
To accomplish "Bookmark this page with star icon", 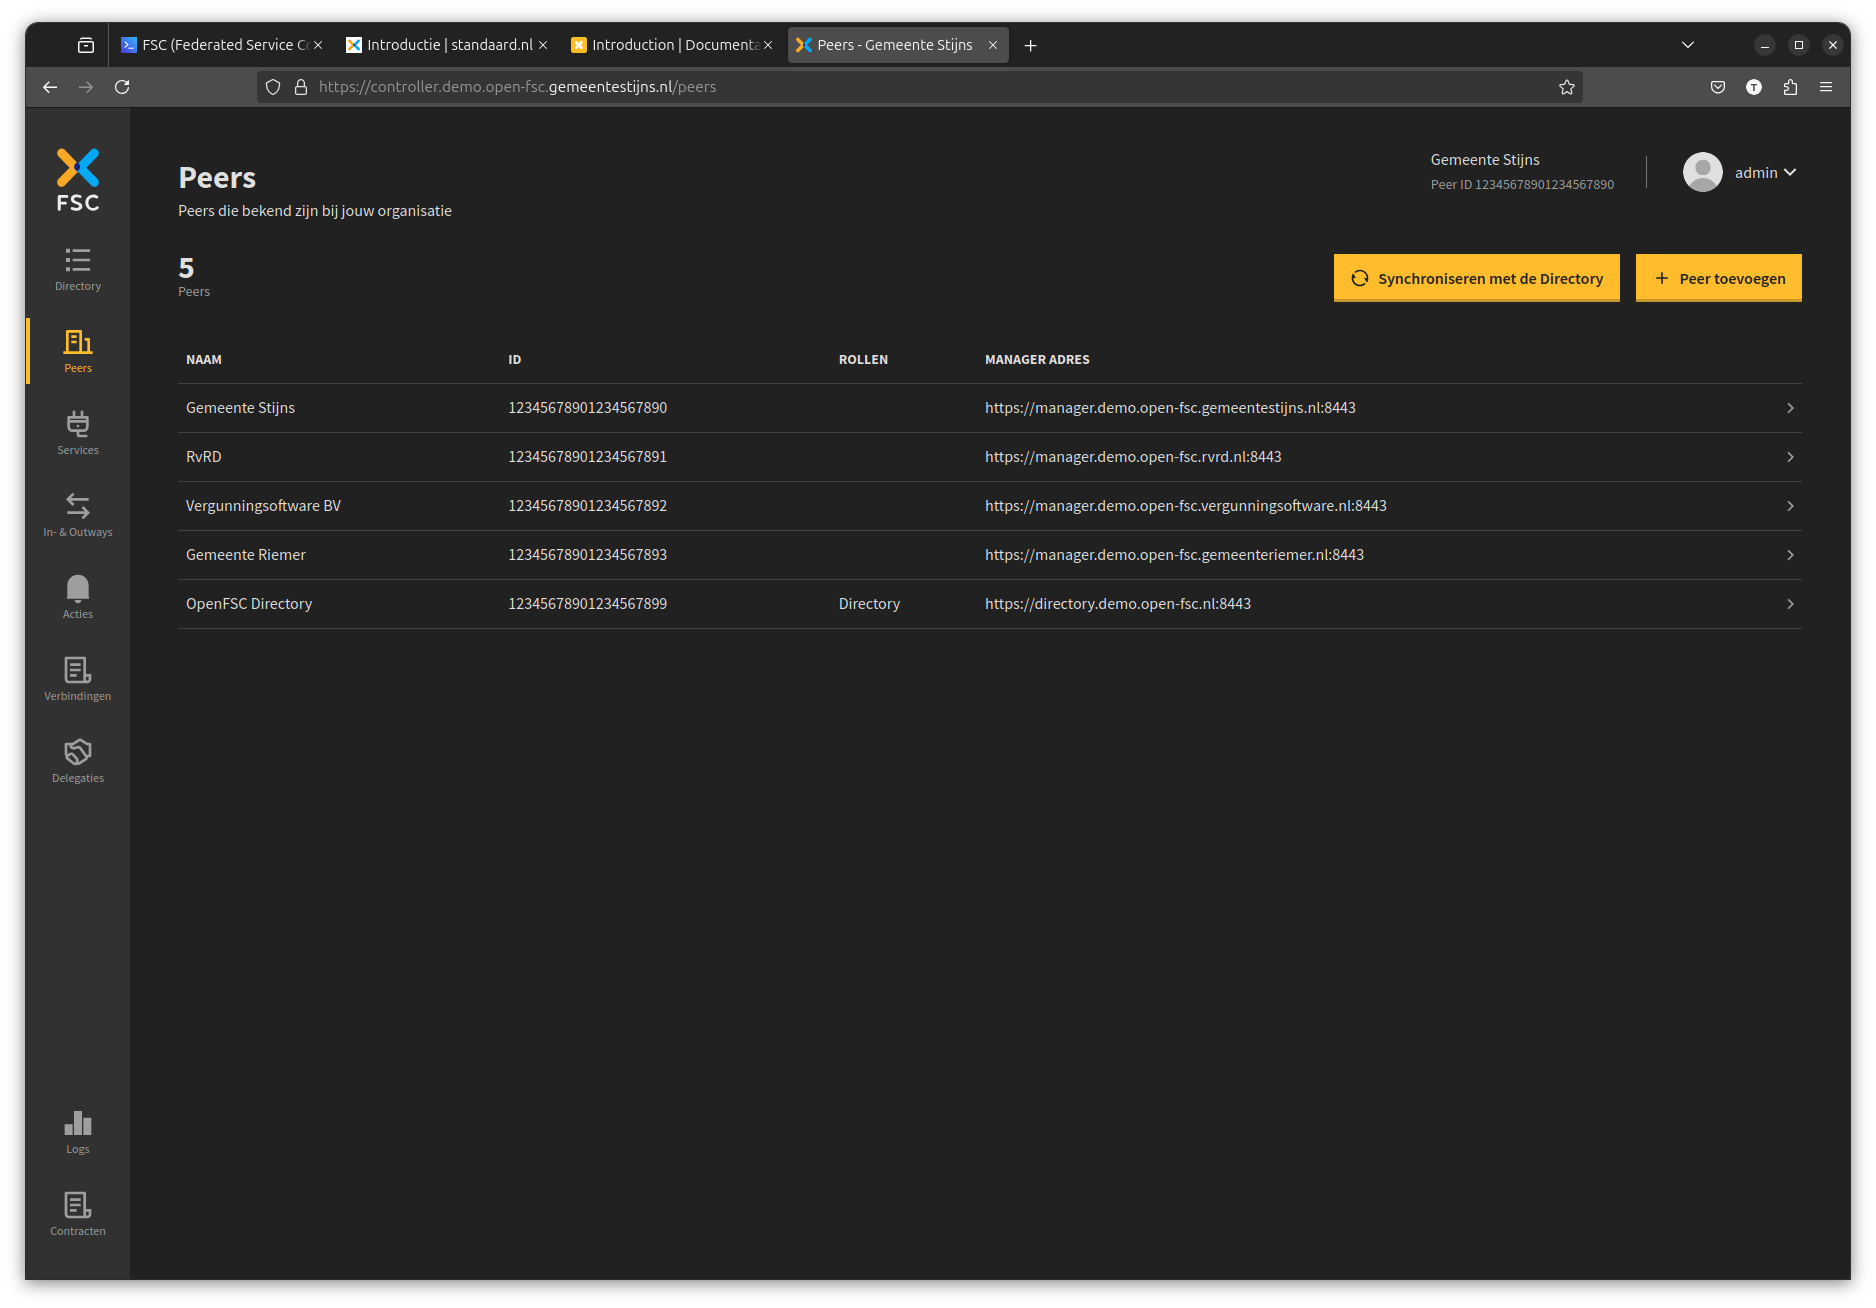I will [x=1567, y=87].
